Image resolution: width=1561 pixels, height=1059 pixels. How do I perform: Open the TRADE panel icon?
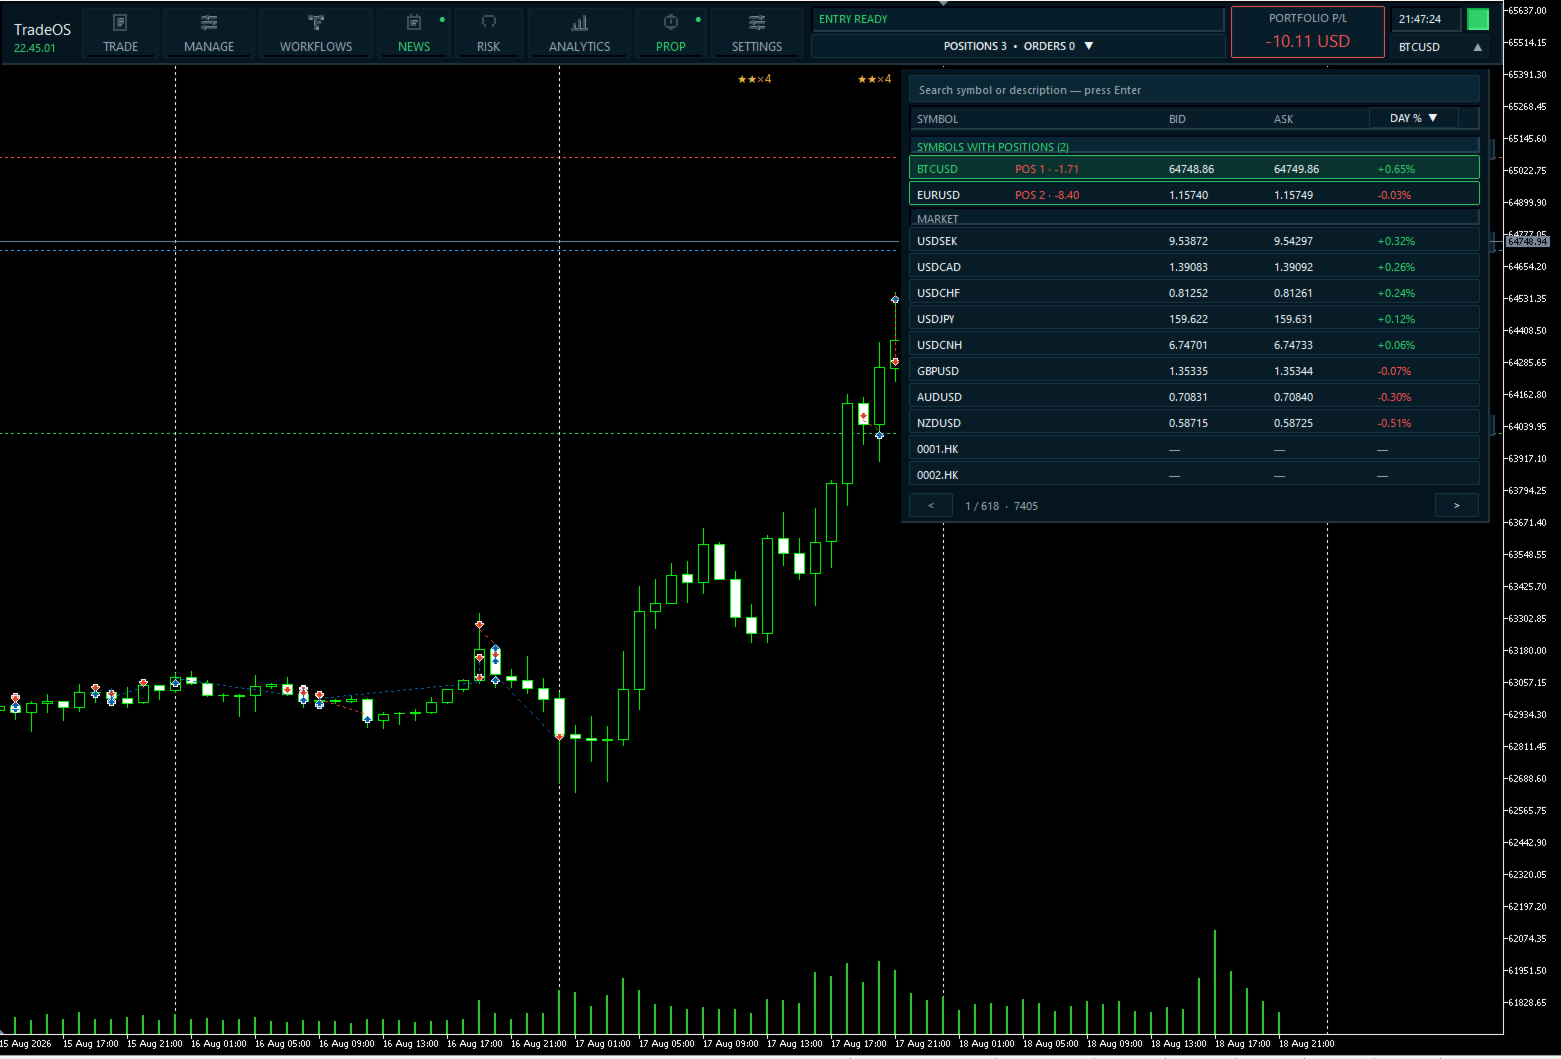[120, 22]
